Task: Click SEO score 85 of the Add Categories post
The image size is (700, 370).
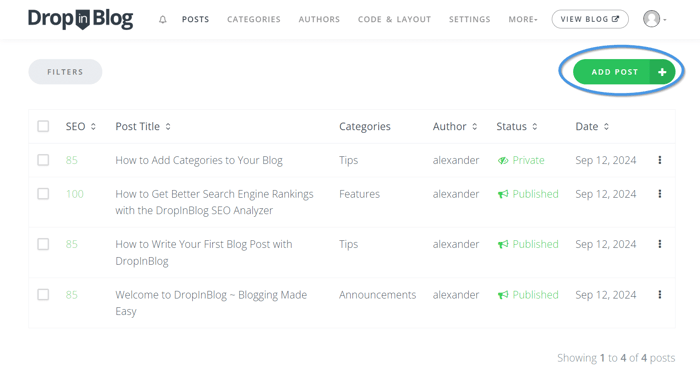Action: point(71,160)
